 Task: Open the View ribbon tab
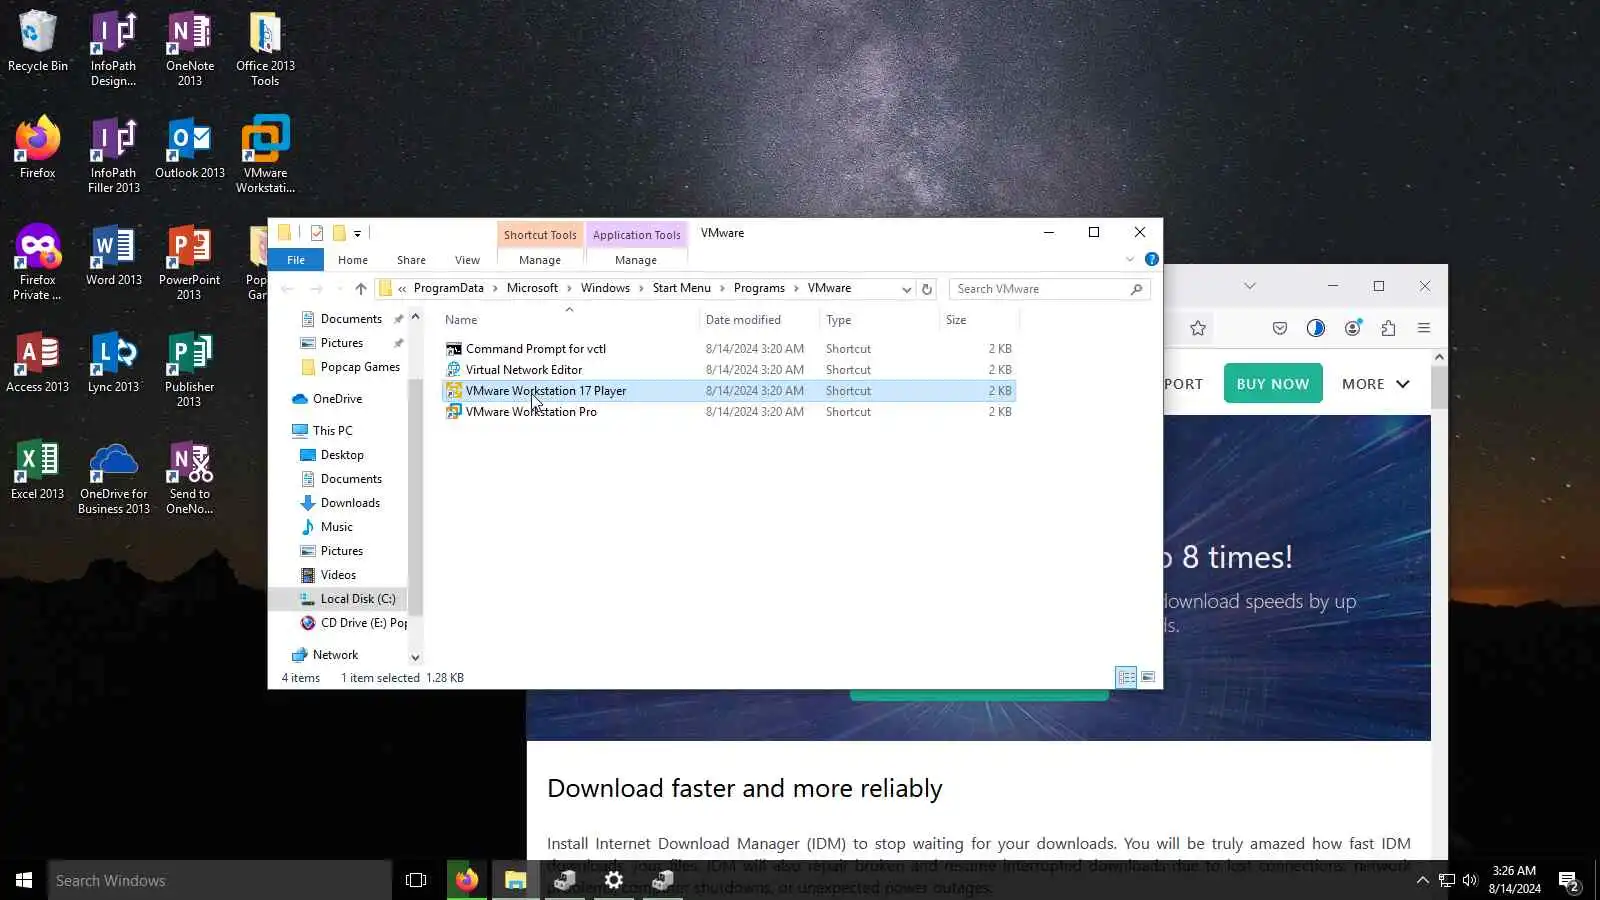pos(467,260)
